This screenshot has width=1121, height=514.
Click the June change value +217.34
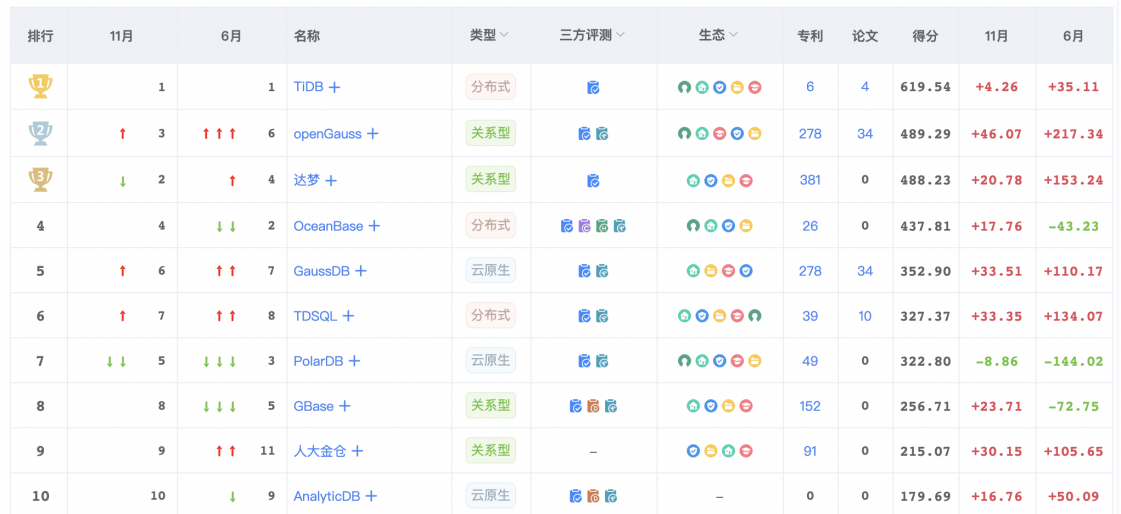click(x=1073, y=133)
